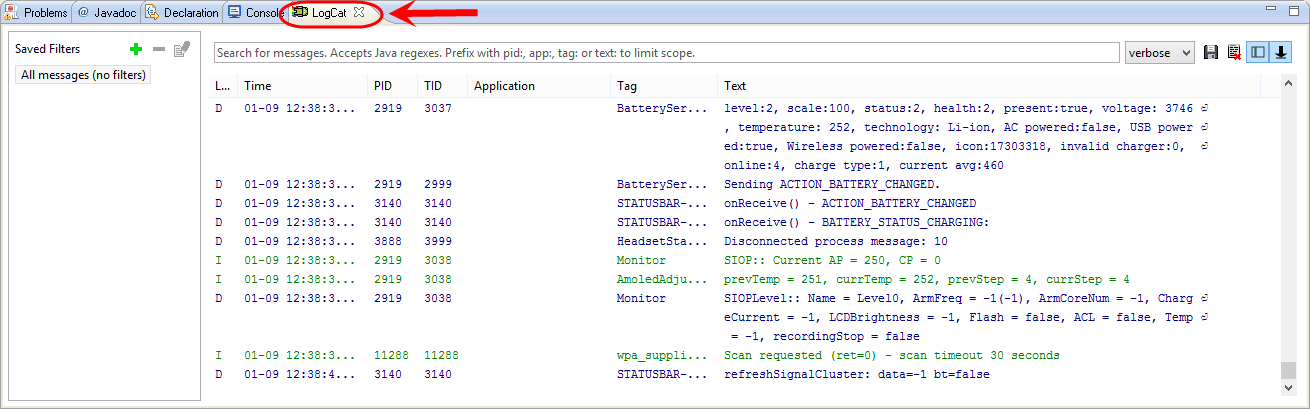Select the 'BATTERY_STATUS_CHARGING:' log entry
This screenshot has width=1310, height=409.
tap(746, 223)
